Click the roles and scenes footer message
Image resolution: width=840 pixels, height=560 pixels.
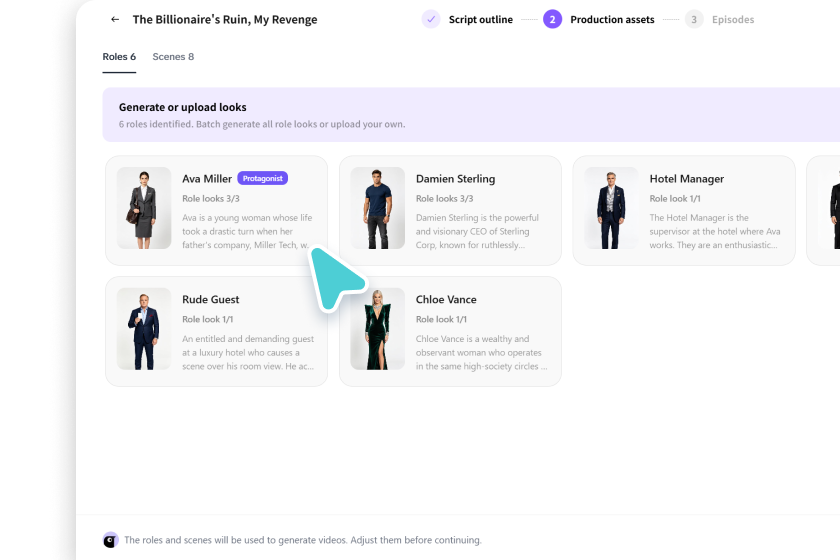tap(303, 540)
